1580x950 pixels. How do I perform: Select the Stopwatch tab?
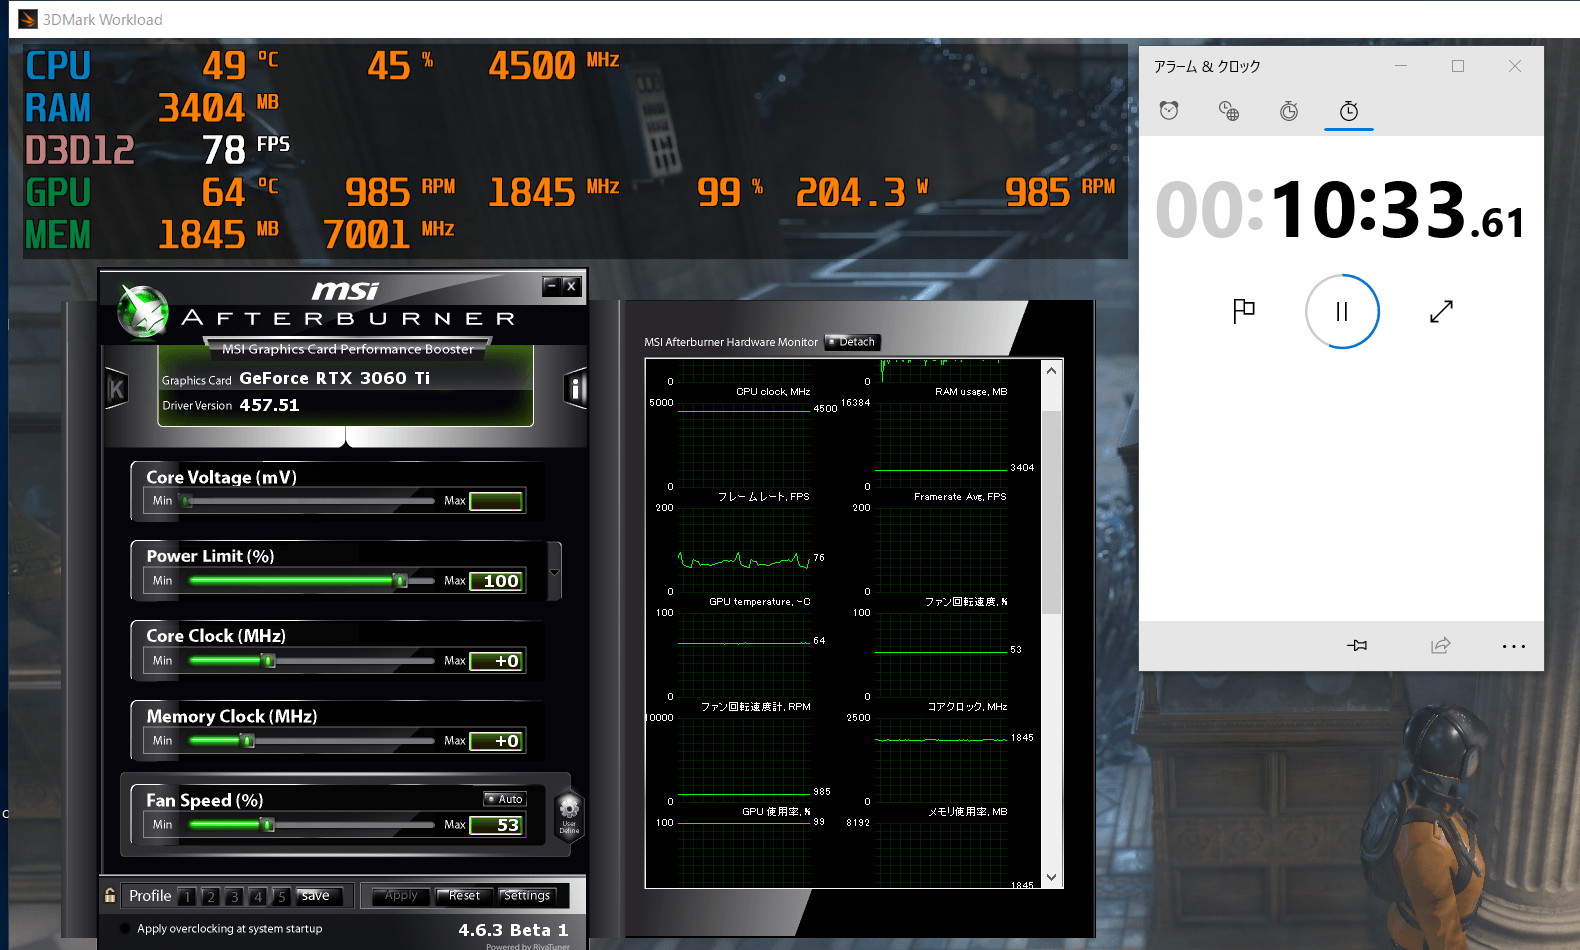pyautogui.click(x=1349, y=110)
